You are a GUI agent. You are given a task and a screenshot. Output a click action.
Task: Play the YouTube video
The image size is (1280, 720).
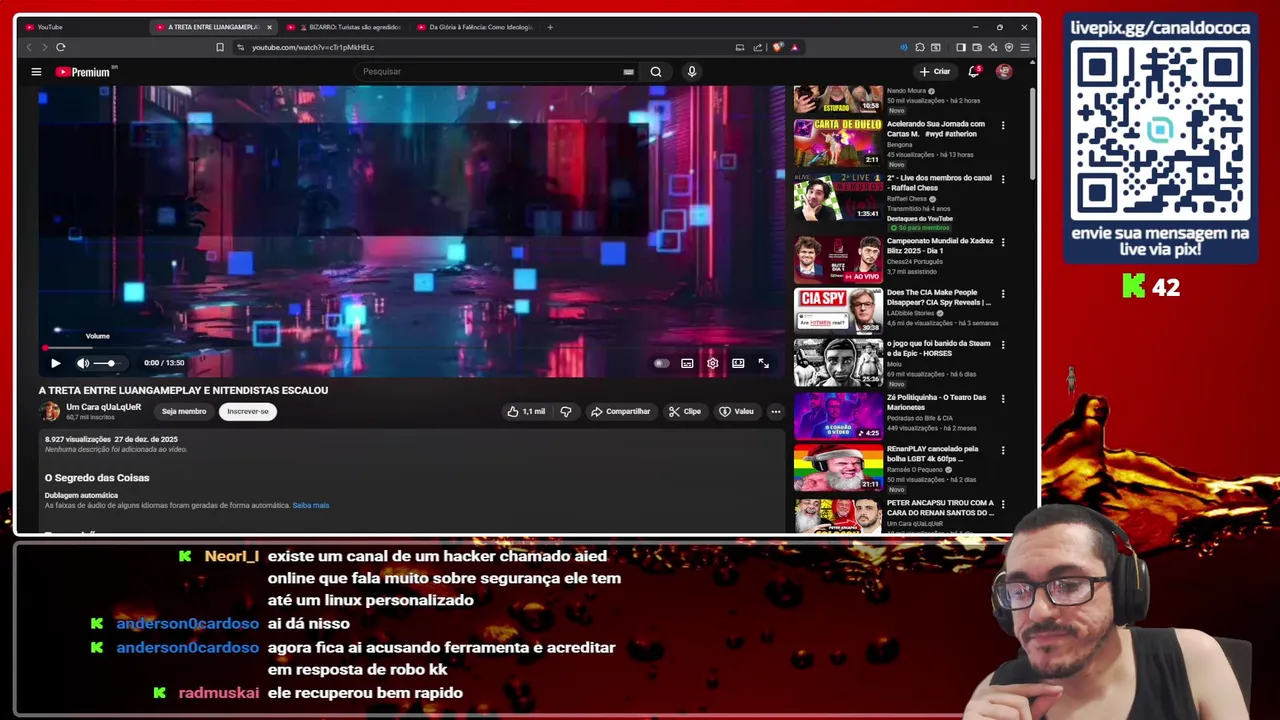pos(55,363)
